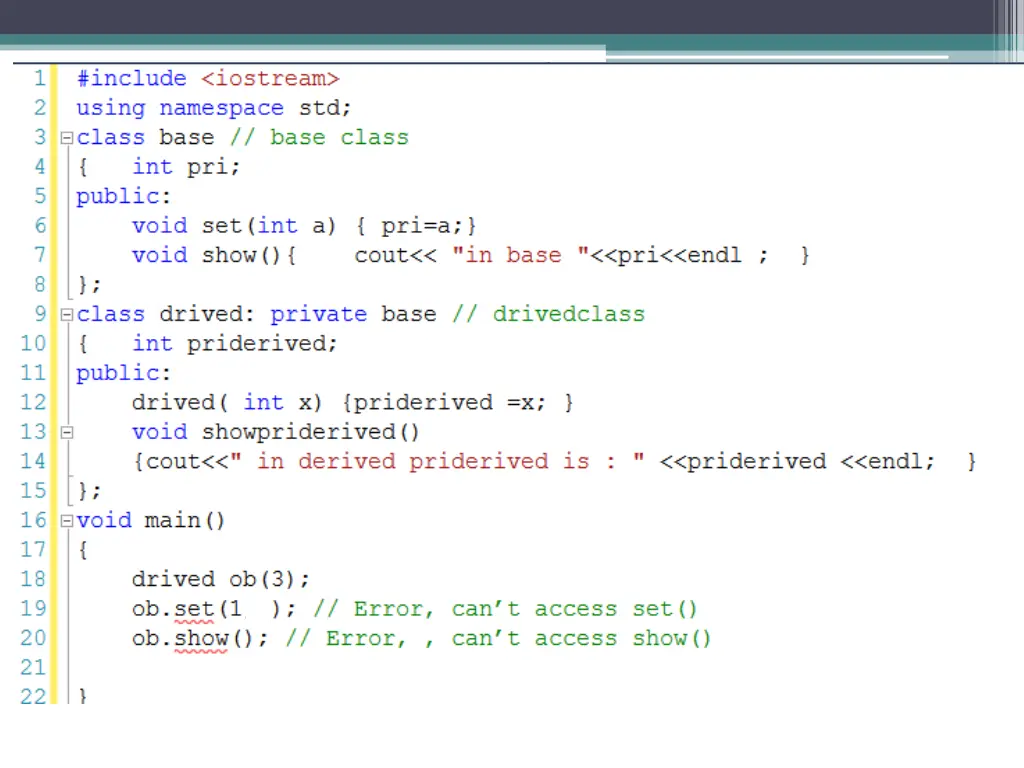The image size is (1024, 768).
Task: Click line number 1 in the gutter
Action: 38,79
